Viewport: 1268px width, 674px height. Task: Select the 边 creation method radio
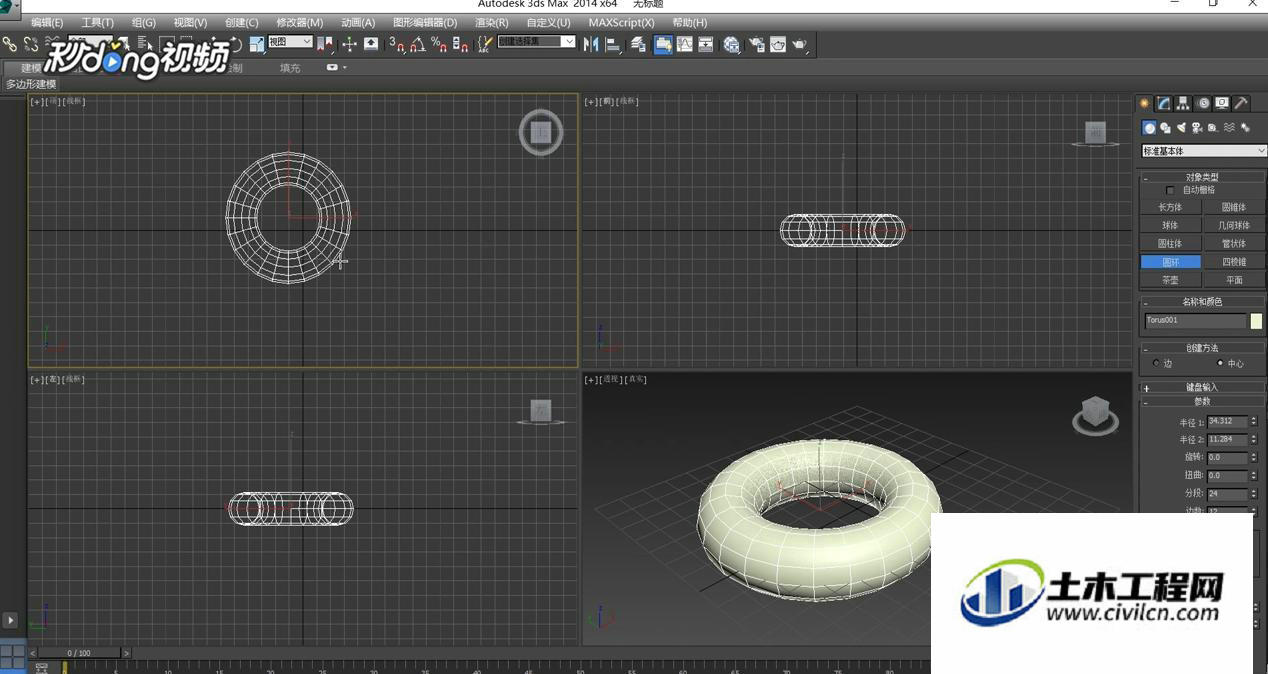[1157, 363]
